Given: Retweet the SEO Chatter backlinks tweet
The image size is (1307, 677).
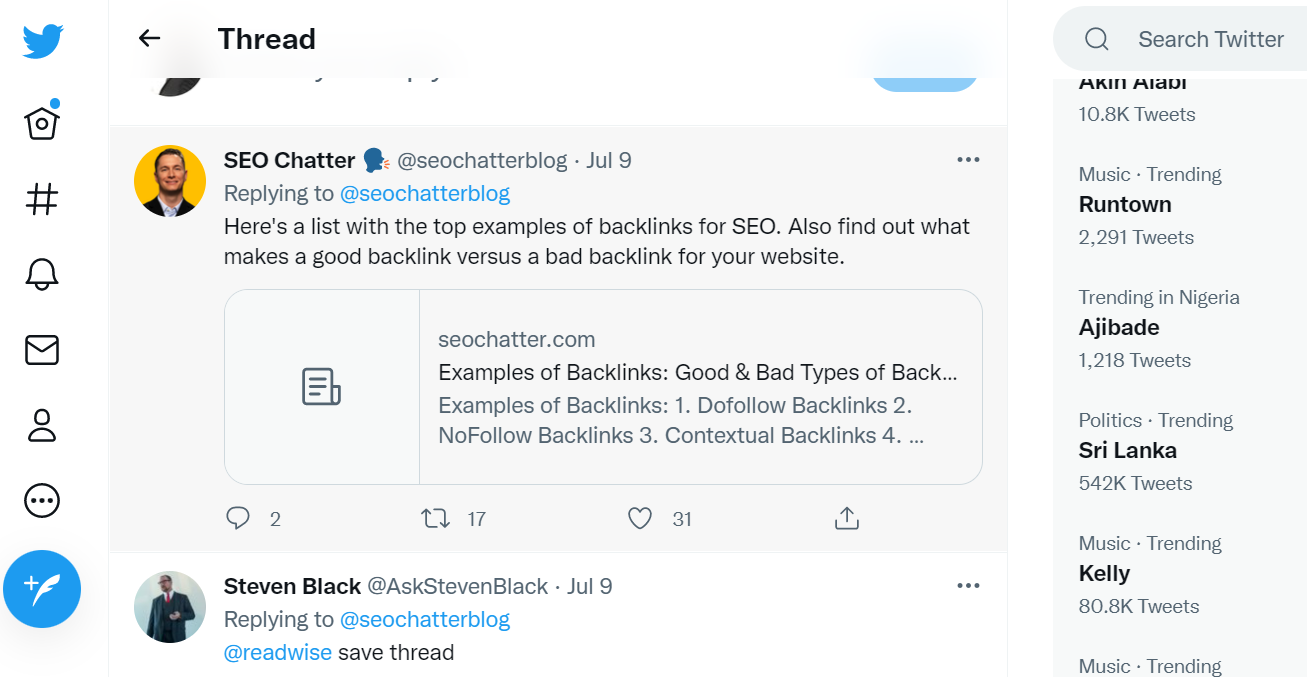Looking at the screenshot, I should [x=435, y=518].
